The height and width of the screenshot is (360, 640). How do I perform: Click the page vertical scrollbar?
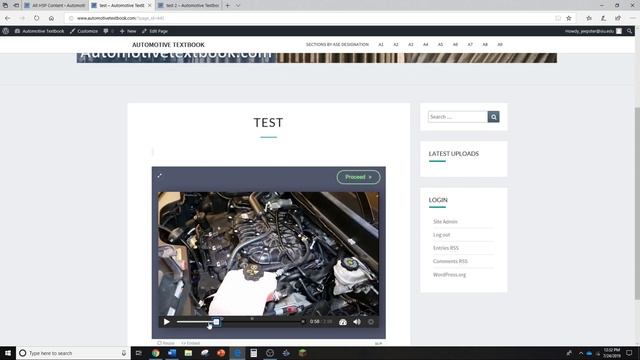pos(637,204)
